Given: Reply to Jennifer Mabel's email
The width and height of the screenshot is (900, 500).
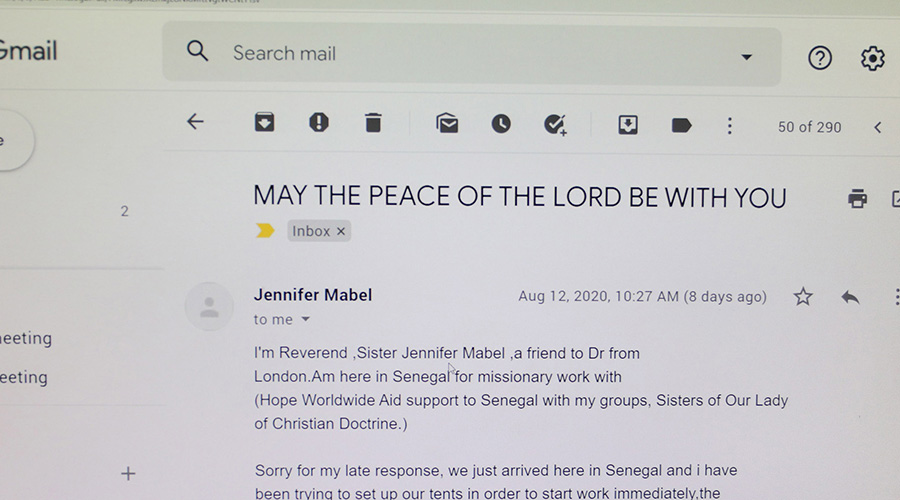Looking at the screenshot, I should 850,297.
